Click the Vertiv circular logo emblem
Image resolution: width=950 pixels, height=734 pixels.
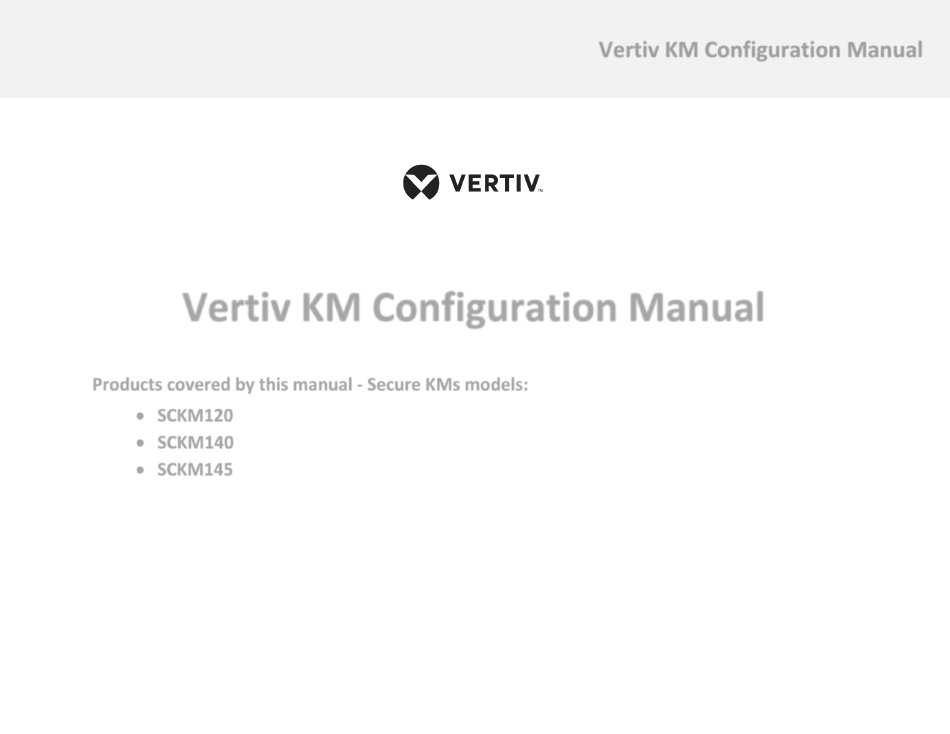pos(421,182)
